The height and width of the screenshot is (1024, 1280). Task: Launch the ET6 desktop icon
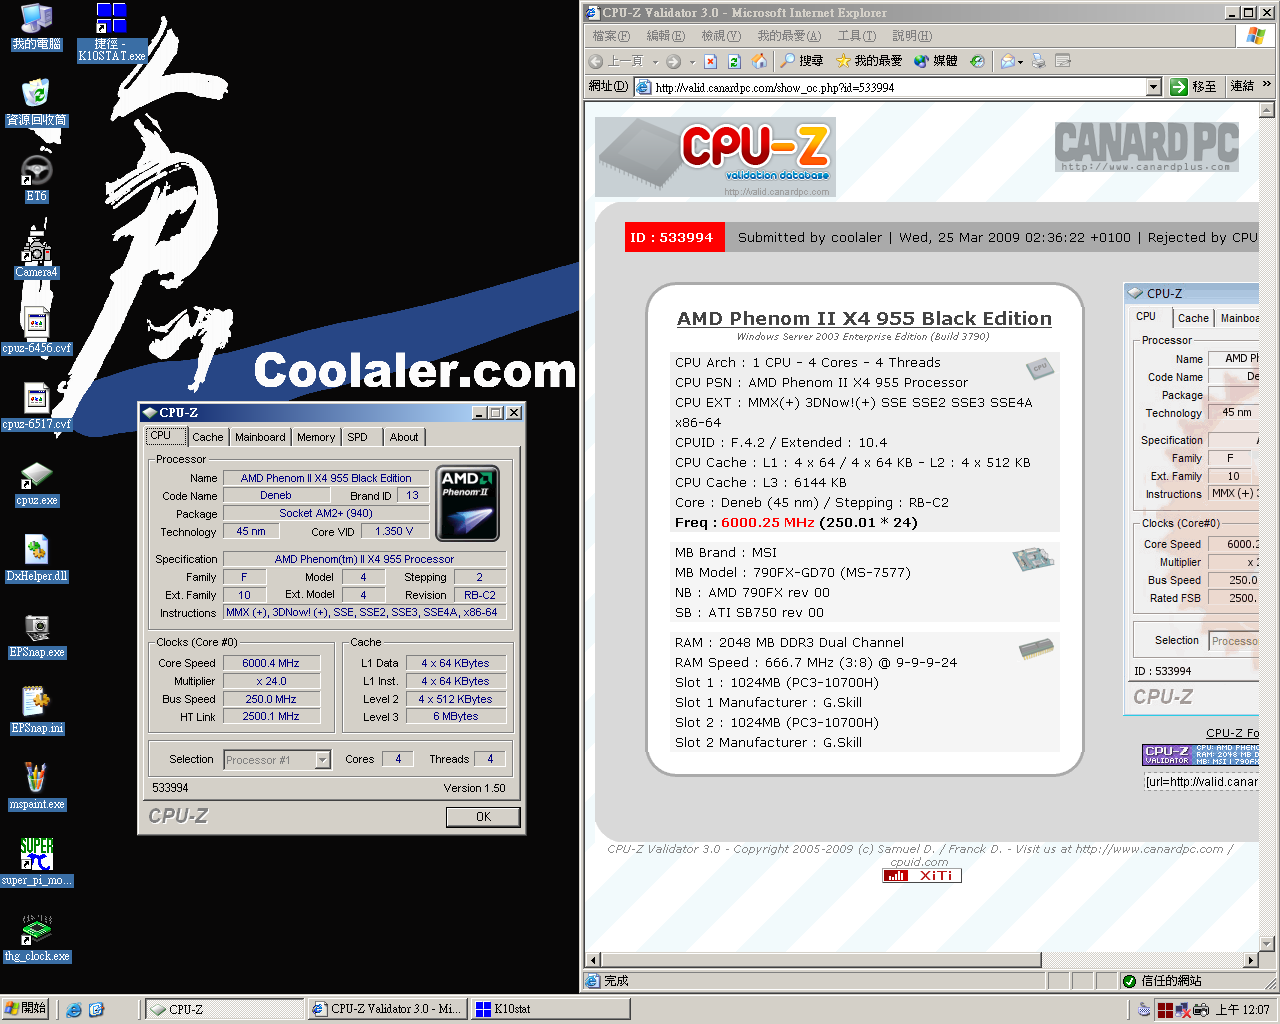coord(37,178)
